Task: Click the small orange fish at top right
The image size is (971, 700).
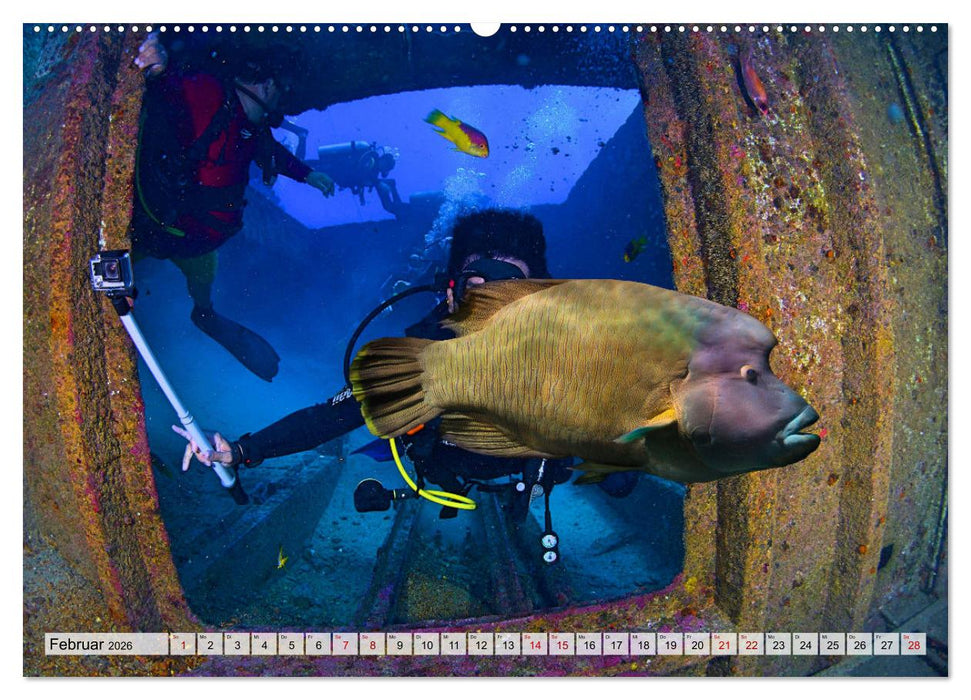Action: [753, 85]
